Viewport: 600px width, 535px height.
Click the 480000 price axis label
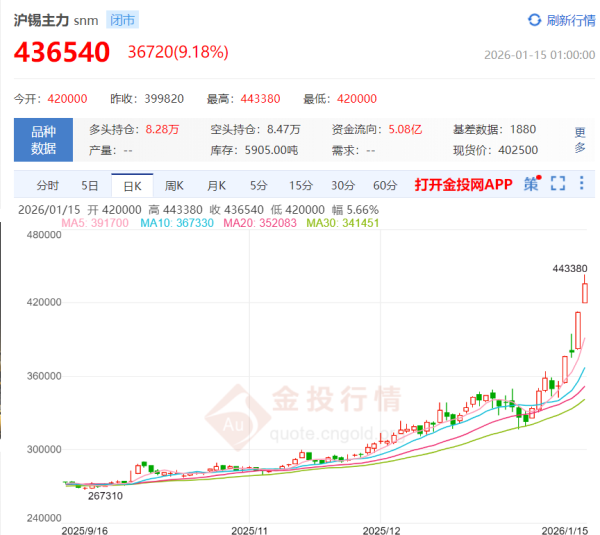tap(44, 235)
